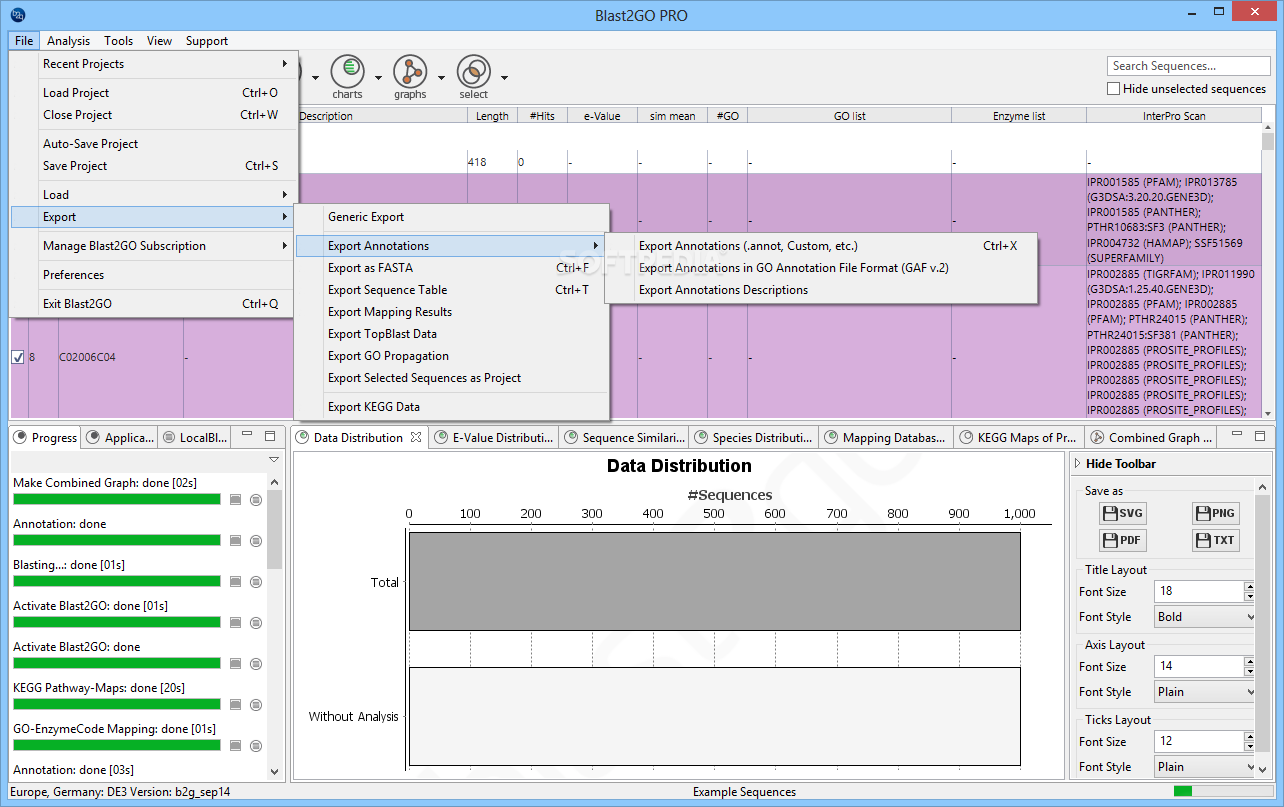Click square icon on KEGG Pathway-Maps row

tap(235, 704)
